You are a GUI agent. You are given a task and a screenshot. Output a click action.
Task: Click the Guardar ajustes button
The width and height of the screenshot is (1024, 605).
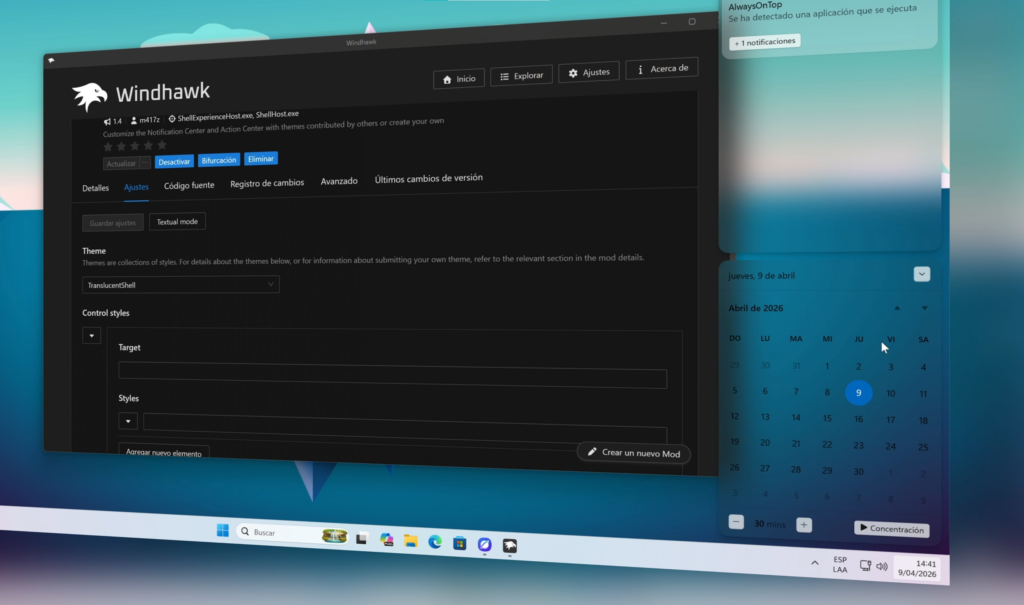(x=112, y=223)
